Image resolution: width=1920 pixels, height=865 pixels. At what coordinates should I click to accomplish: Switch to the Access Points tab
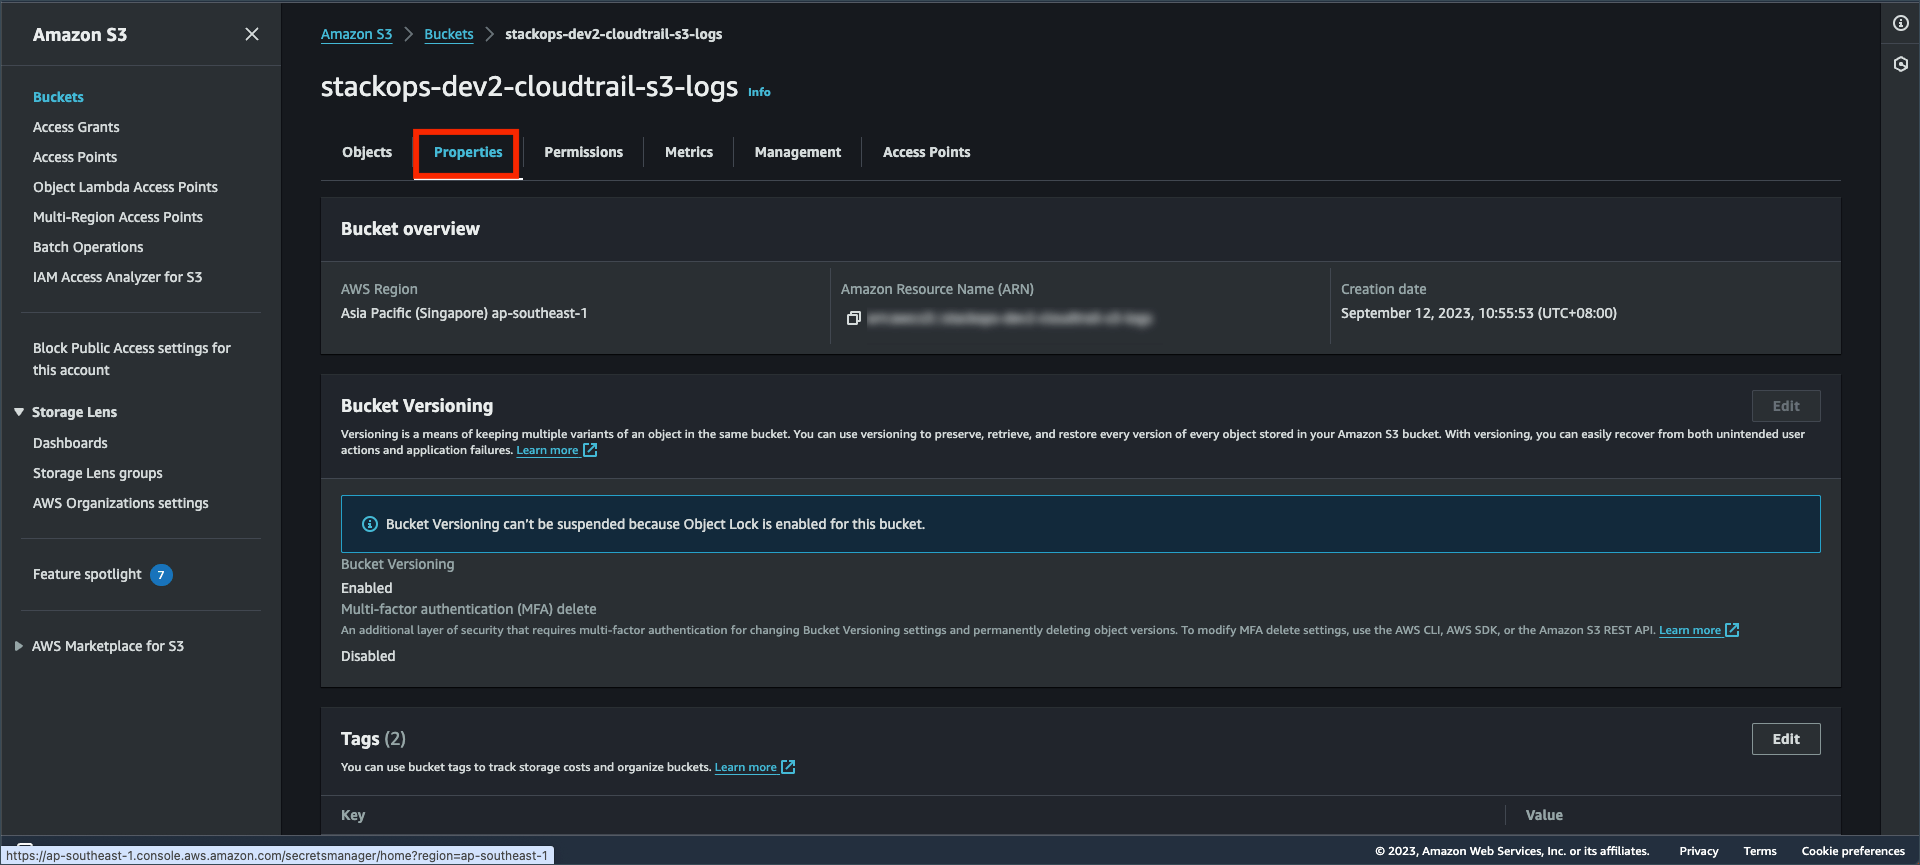coord(926,152)
